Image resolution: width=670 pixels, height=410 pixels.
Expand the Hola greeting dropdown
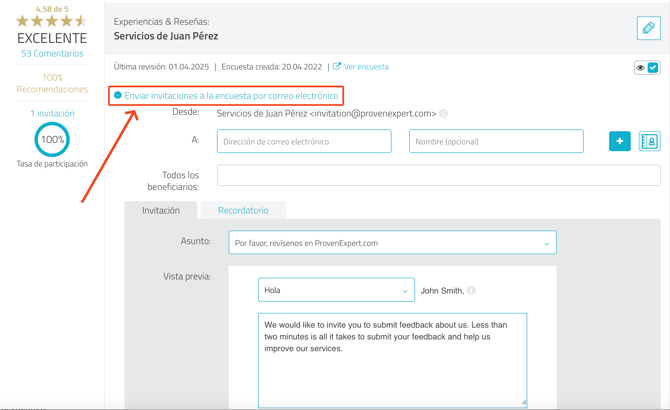[x=336, y=290]
